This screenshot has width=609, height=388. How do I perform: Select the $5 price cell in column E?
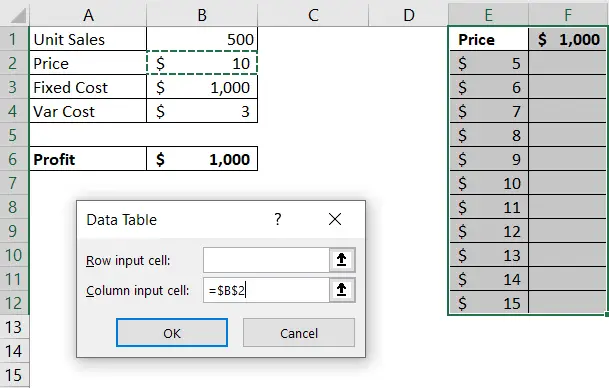coord(489,63)
